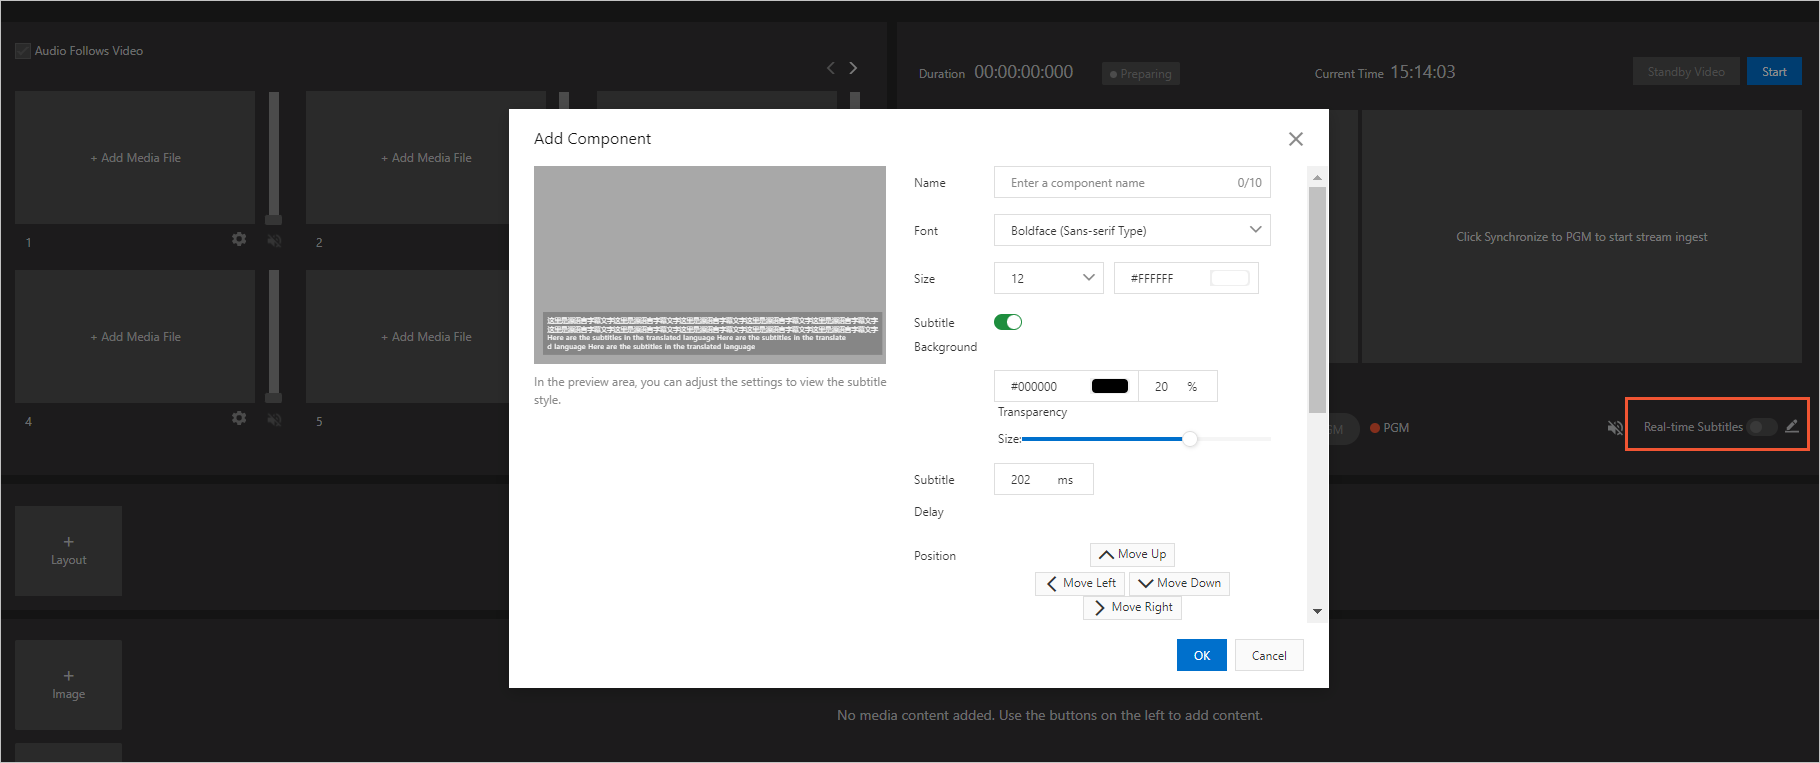Image resolution: width=1820 pixels, height=763 pixels.
Task: Click the #FFFFFF font color swatch
Action: pyautogui.click(x=1229, y=279)
